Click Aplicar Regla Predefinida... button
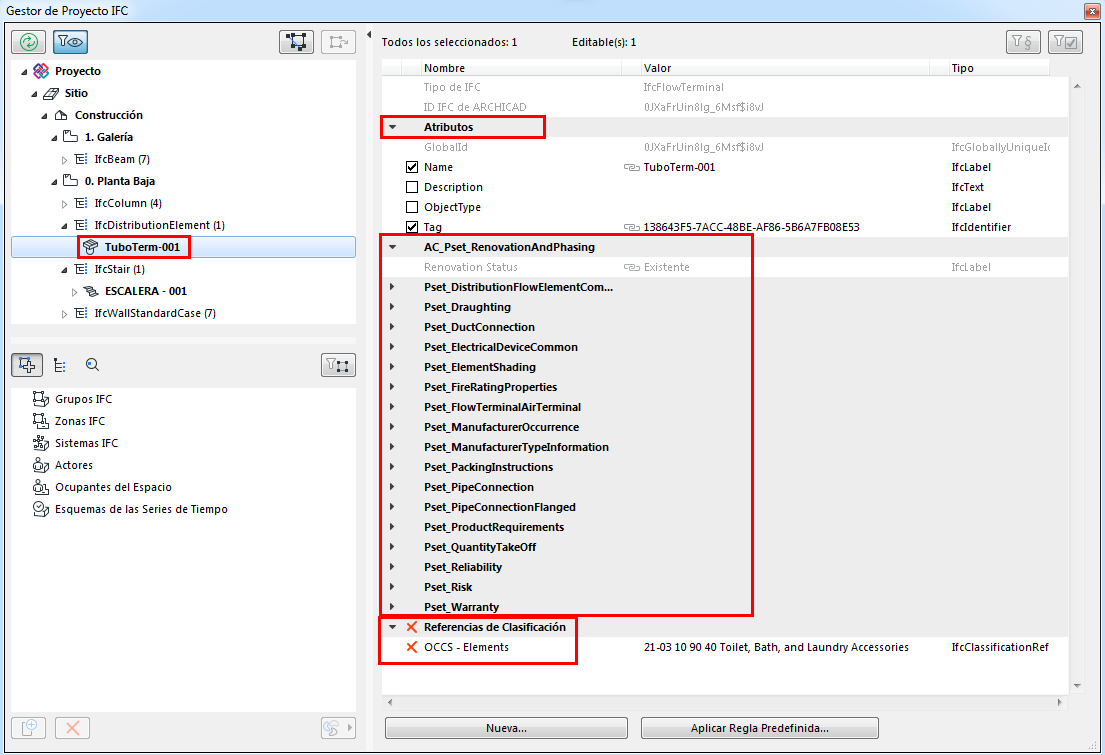Viewport: 1105px width, 755px height. 760,728
